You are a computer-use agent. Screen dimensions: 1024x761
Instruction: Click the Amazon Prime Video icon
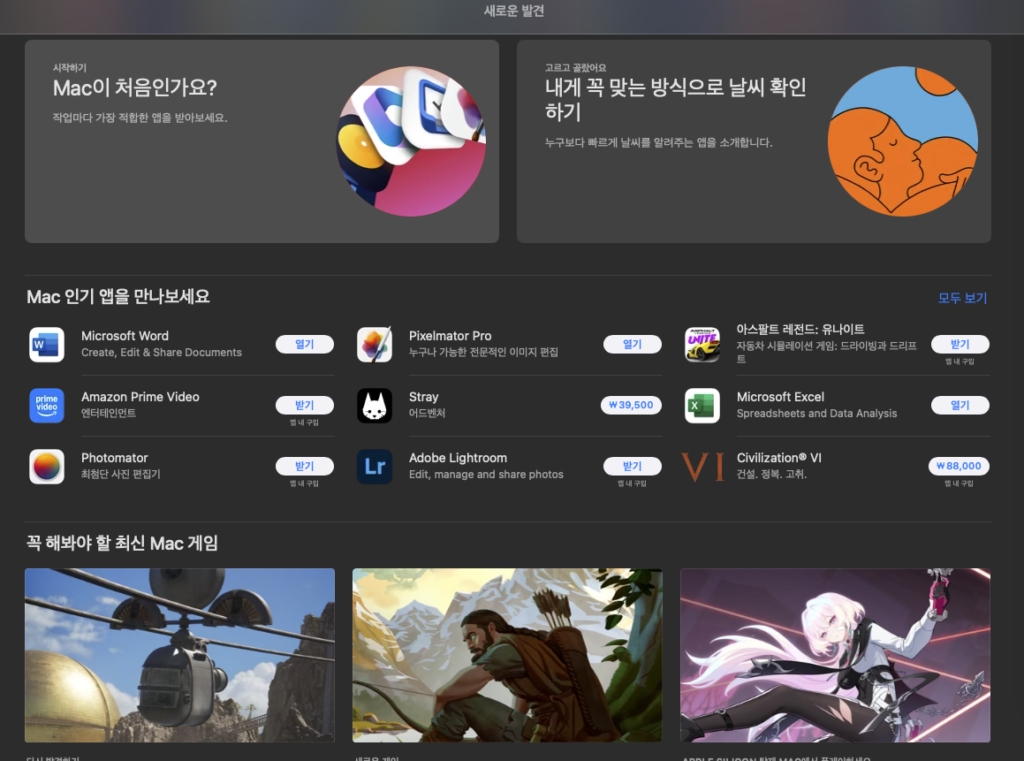pyautogui.click(x=47, y=406)
